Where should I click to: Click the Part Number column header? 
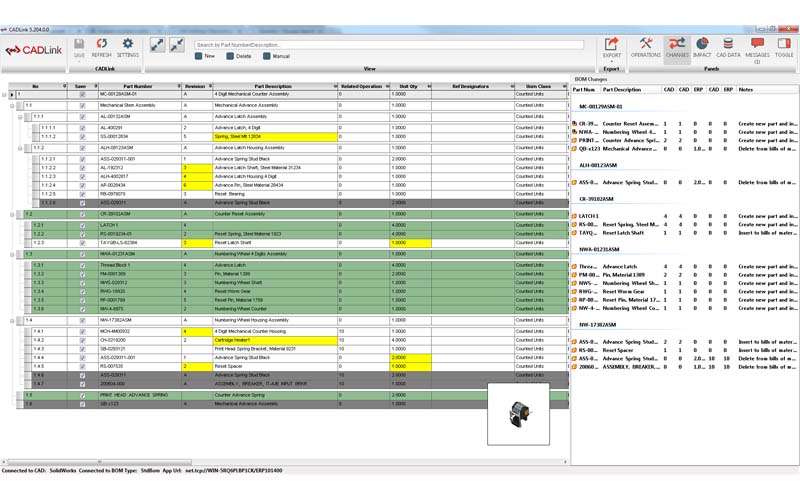[138, 86]
